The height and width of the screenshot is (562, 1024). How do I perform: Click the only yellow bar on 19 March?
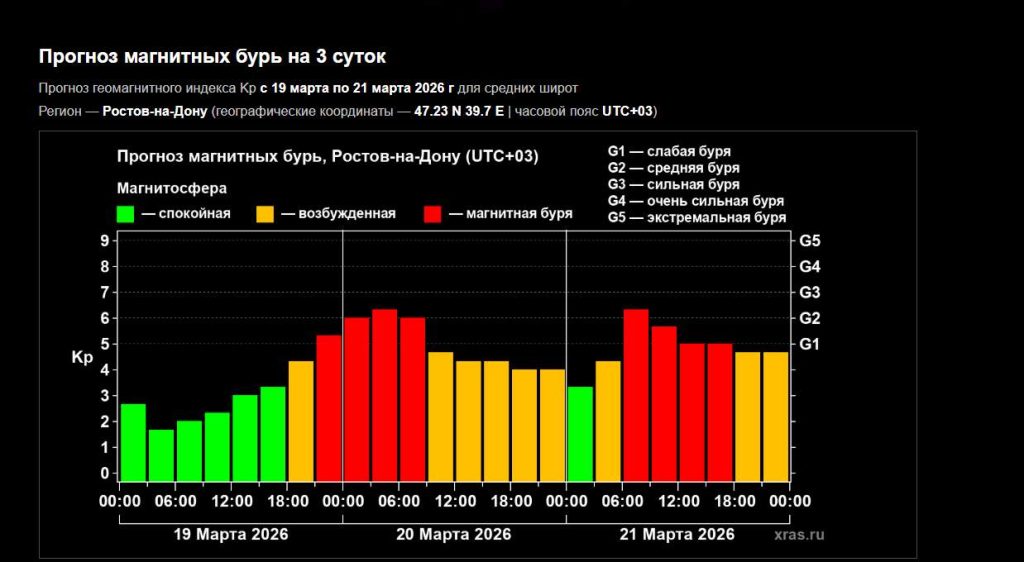pyautogui.click(x=301, y=421)
